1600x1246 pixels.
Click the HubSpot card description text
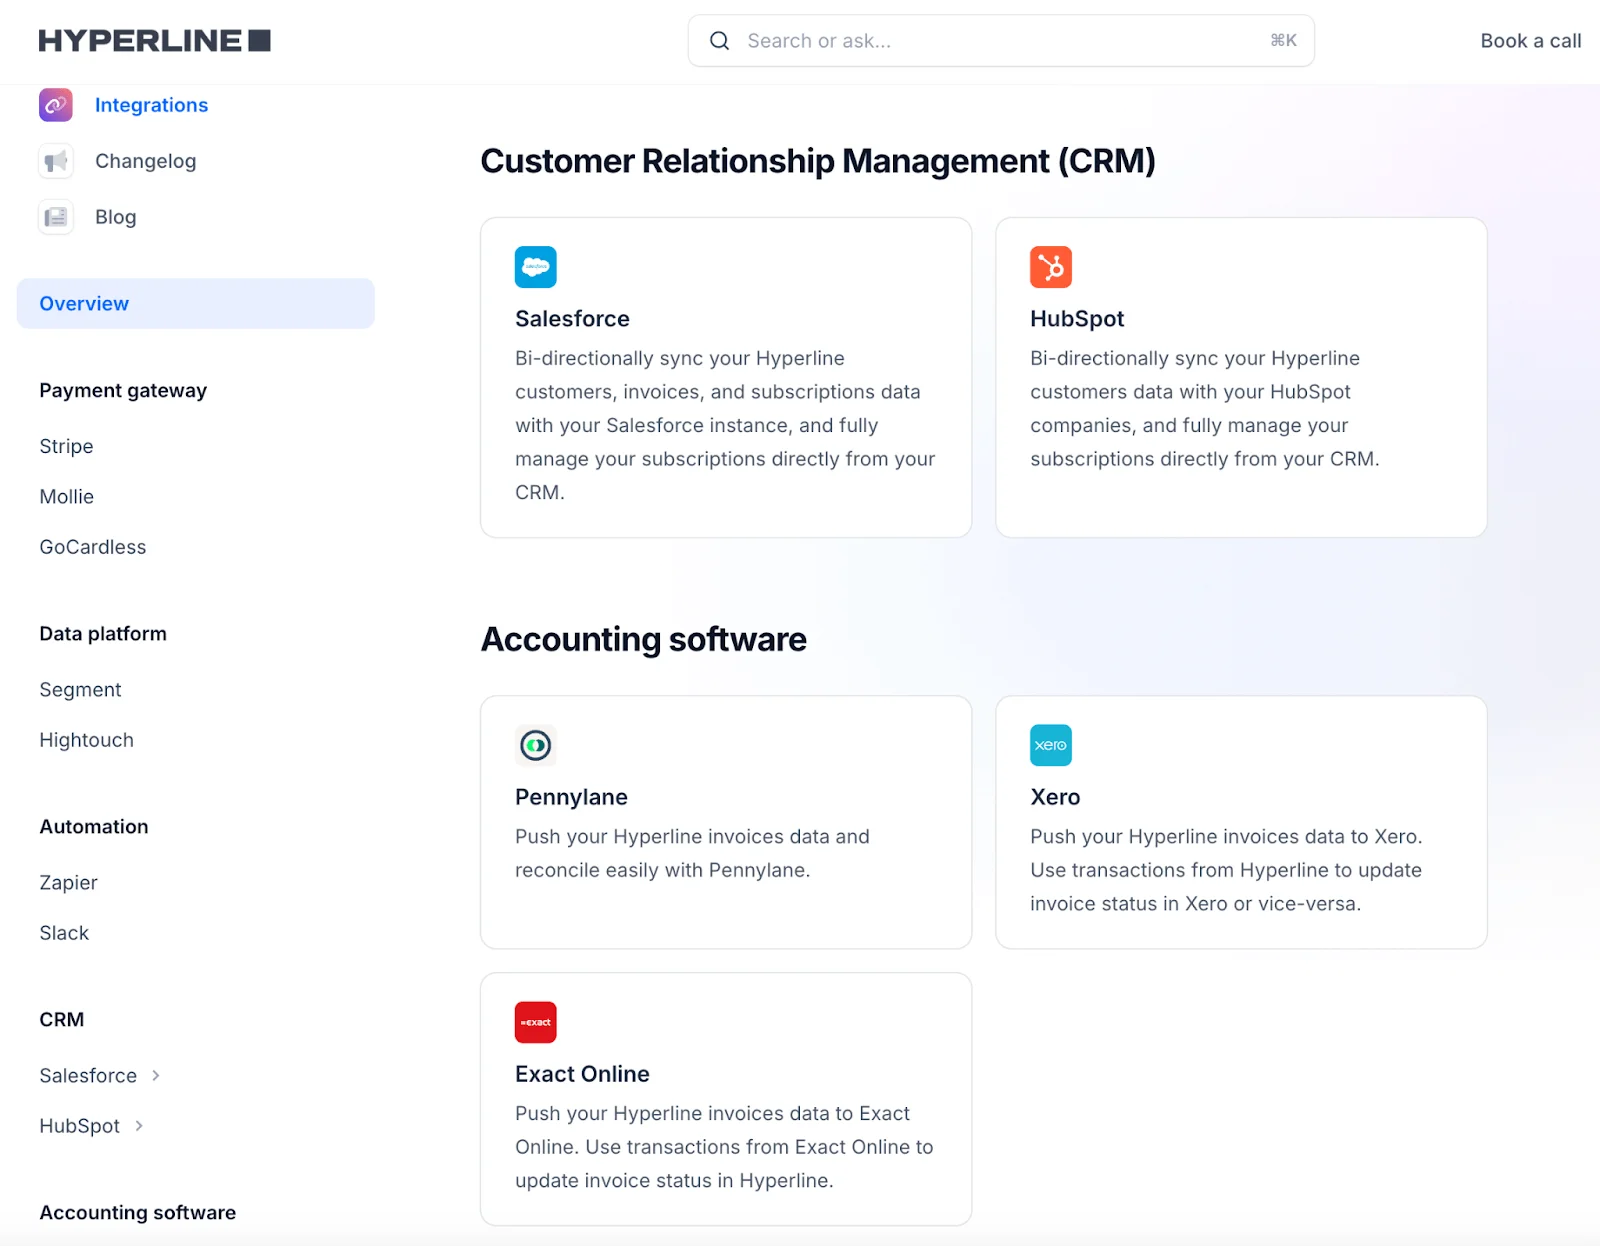(1205, 408)
